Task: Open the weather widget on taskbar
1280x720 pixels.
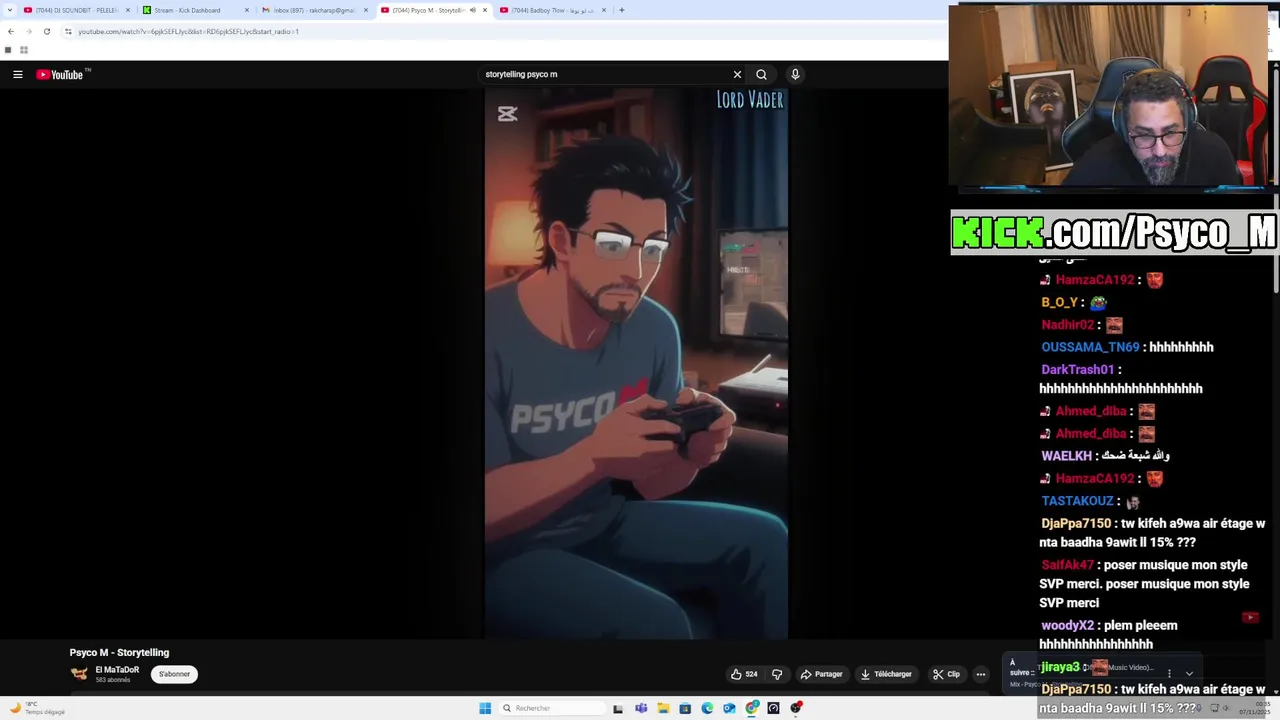Action: 38,708
